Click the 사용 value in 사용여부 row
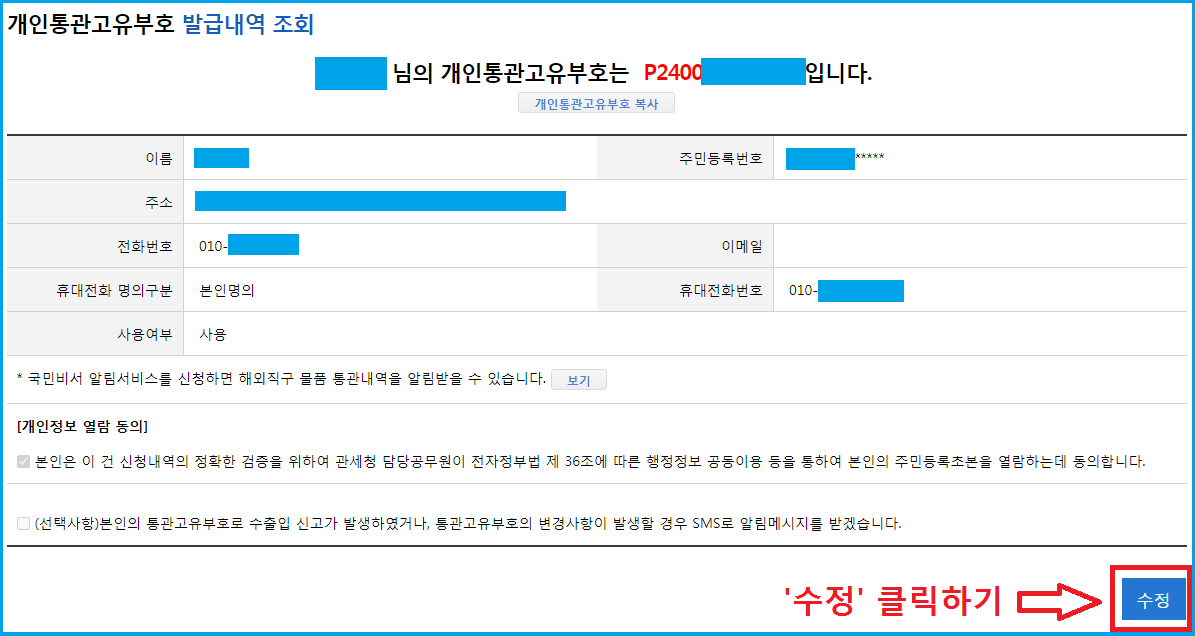 (214, 334)
